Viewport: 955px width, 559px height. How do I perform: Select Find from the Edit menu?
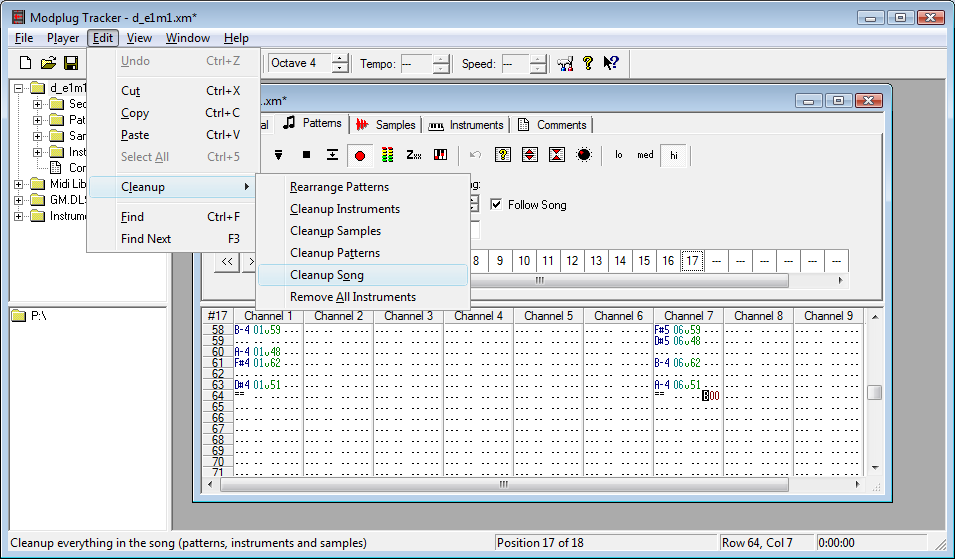pos(174,217)
